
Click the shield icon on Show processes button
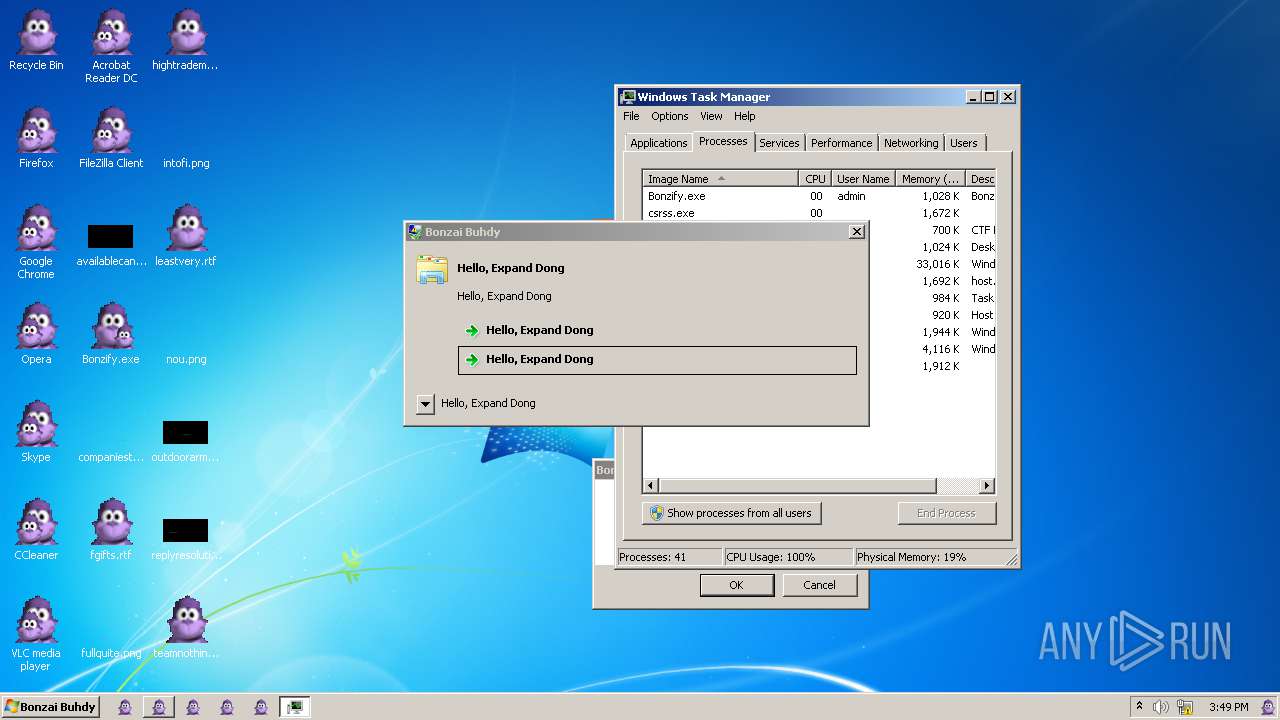656,513
